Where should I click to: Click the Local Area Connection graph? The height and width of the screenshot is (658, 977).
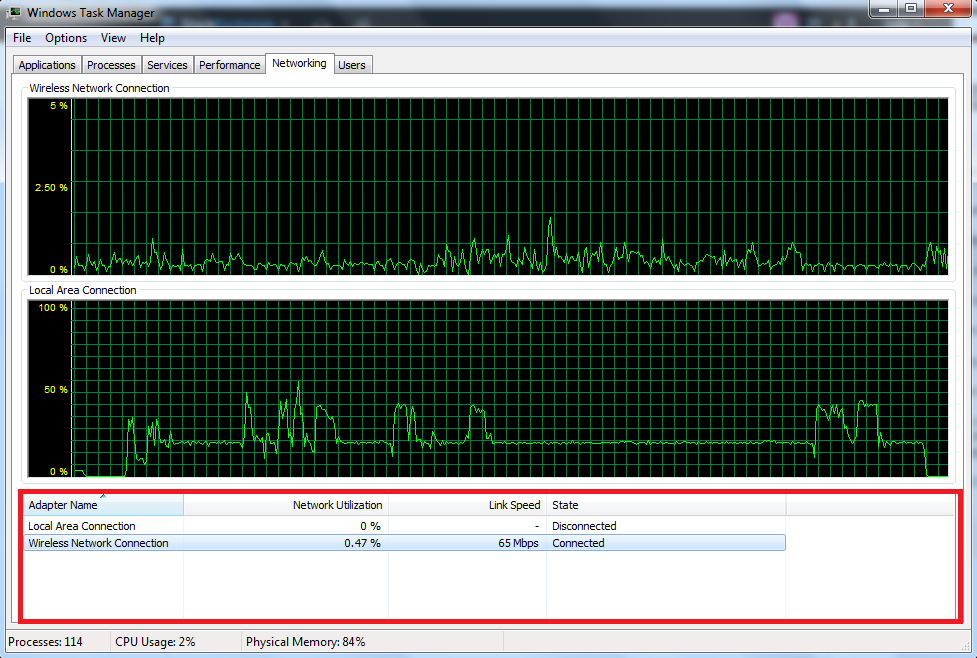point(488,389)
